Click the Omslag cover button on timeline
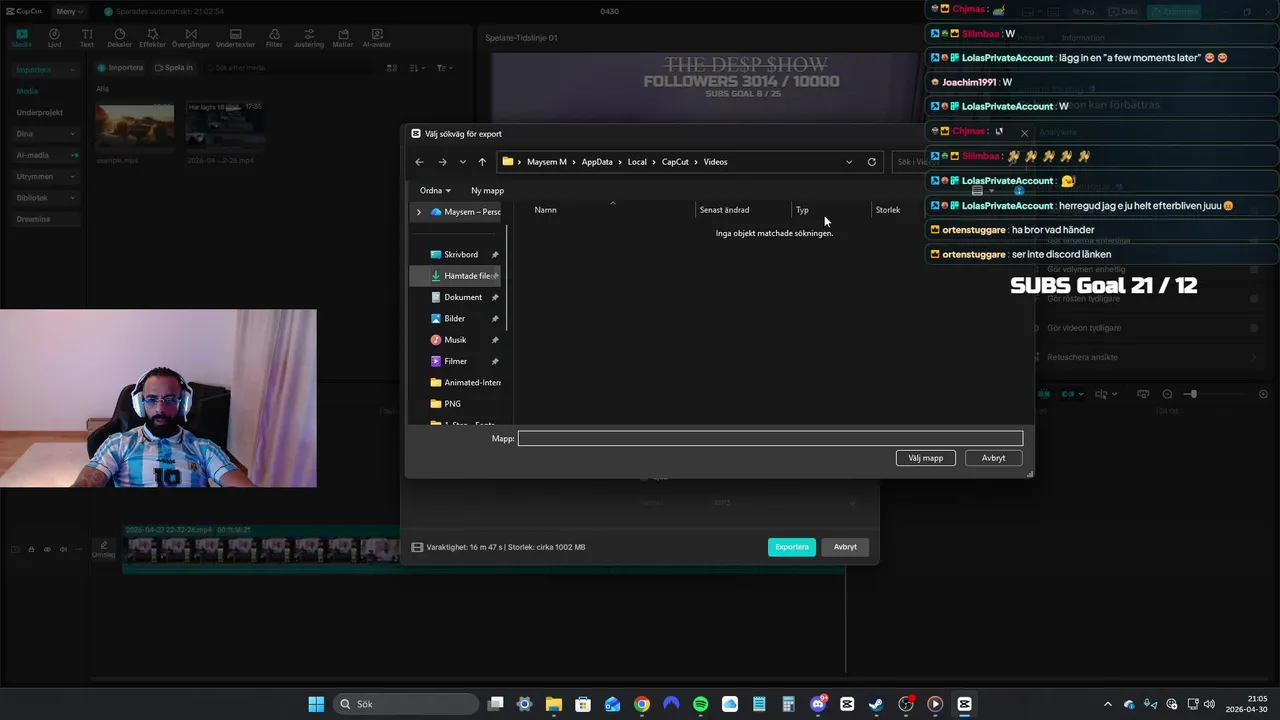 103,549
